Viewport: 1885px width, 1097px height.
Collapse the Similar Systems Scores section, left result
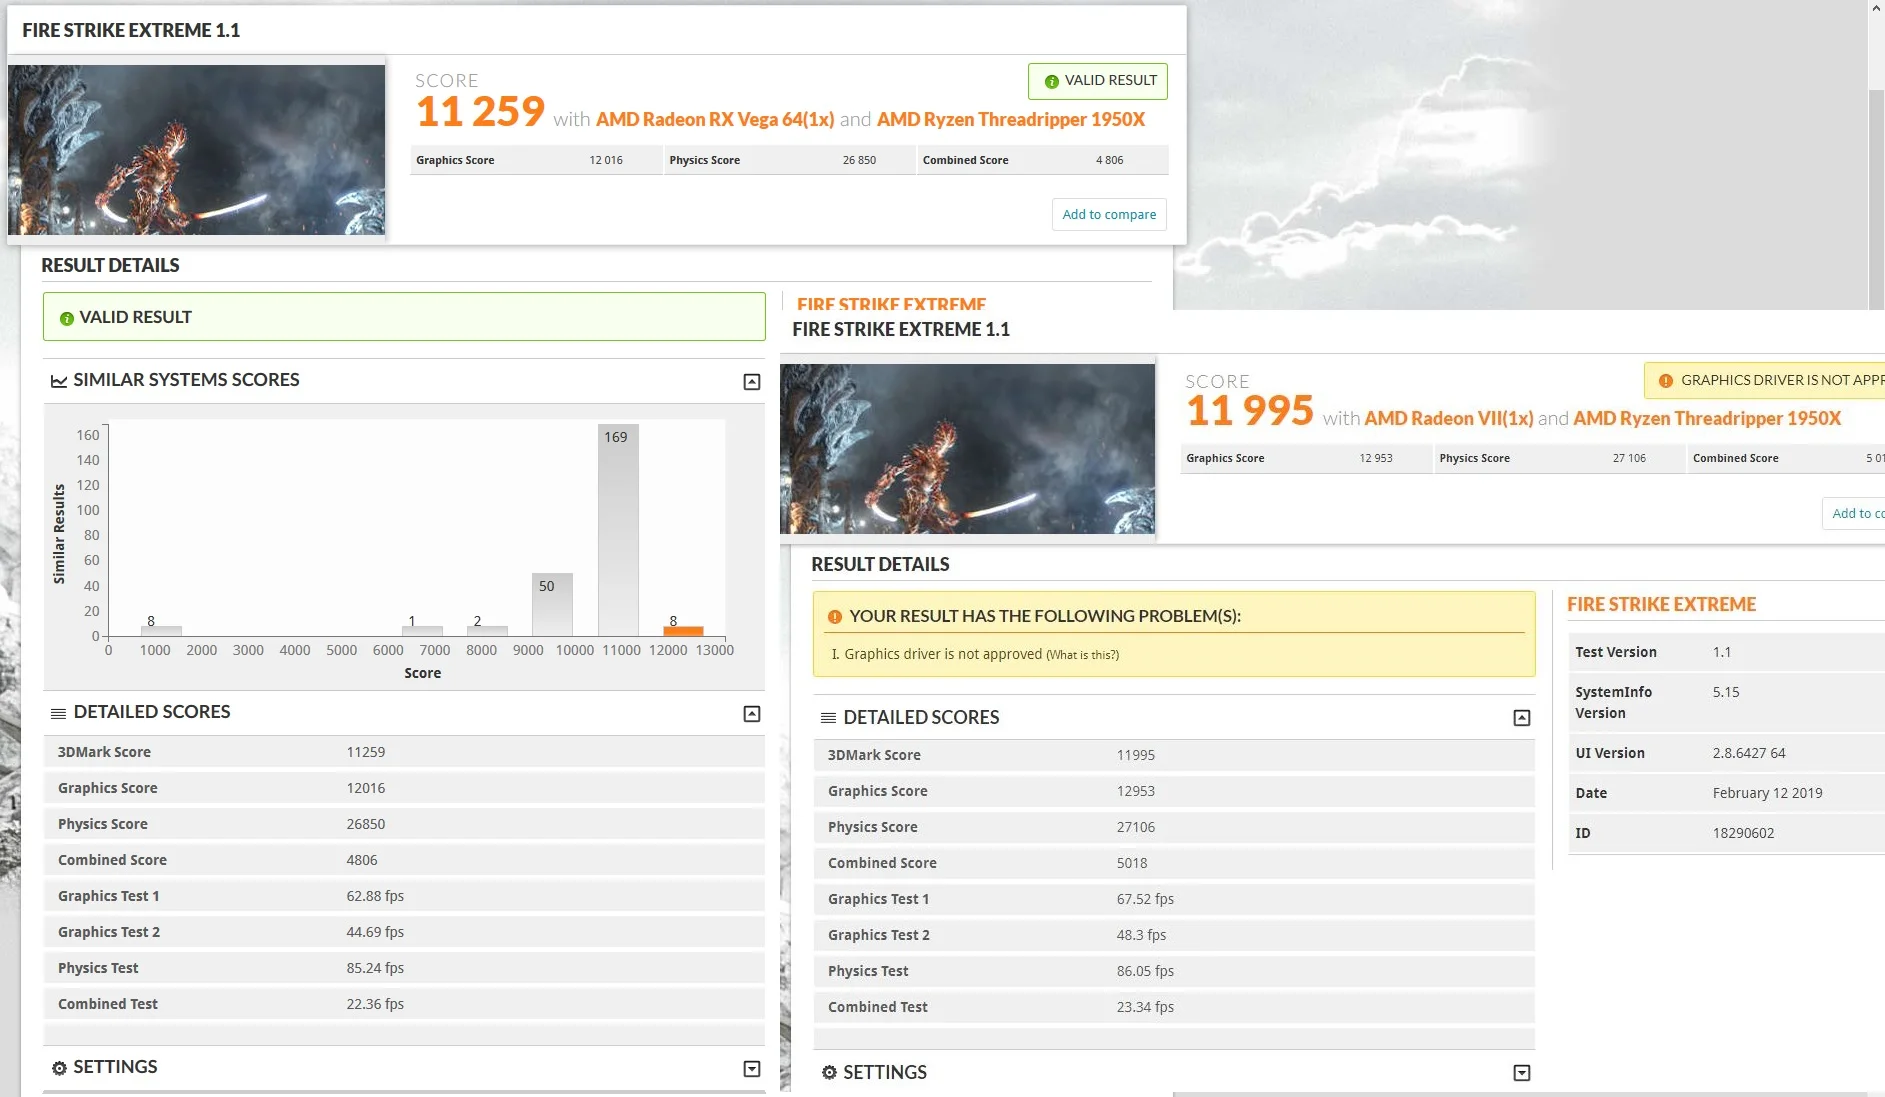point(752,381)
